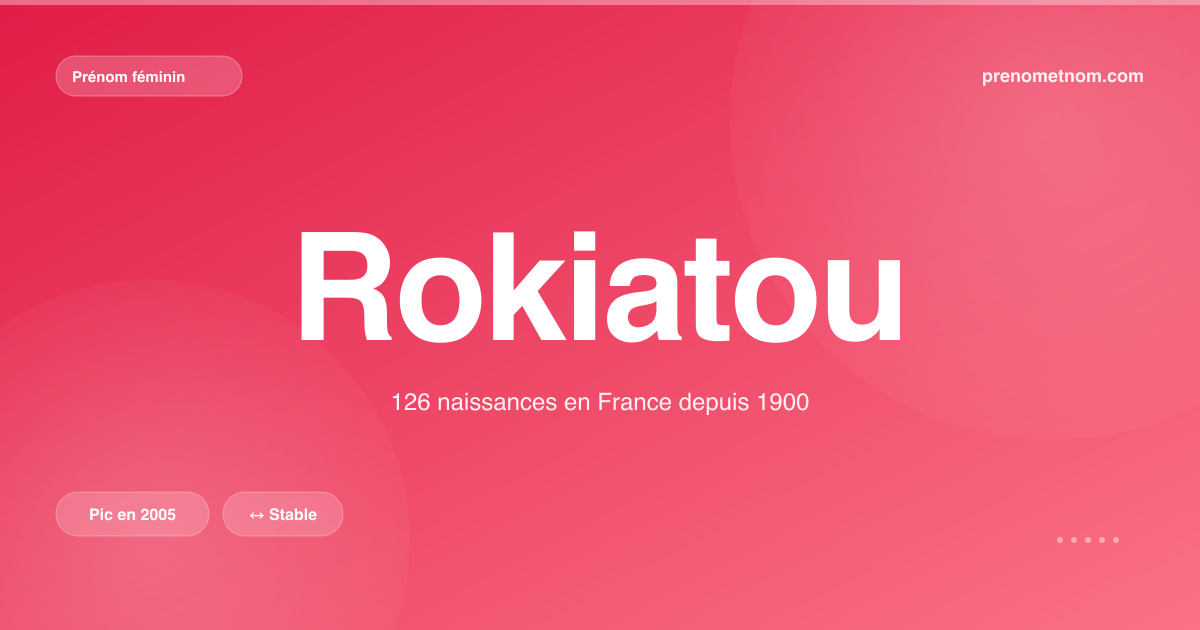Click the 'Stable' trend badge

[283, 514]
